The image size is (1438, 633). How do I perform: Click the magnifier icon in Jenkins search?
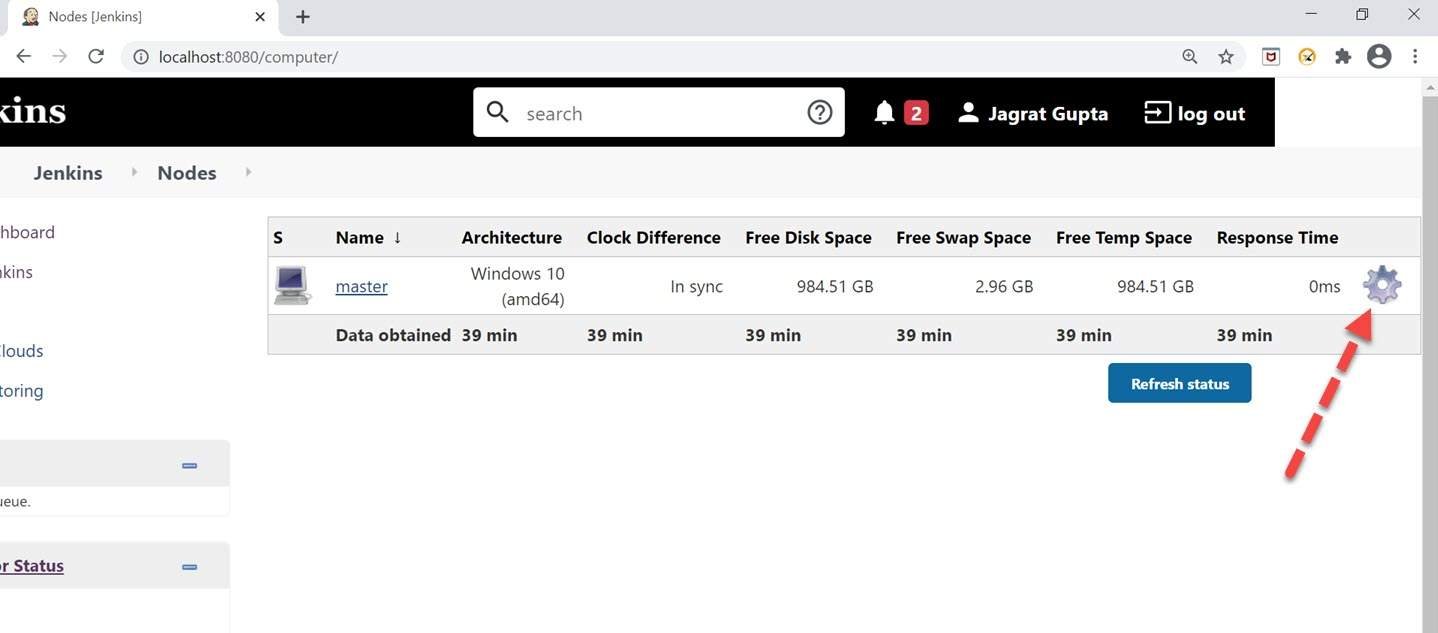click(x=498, y=112)
